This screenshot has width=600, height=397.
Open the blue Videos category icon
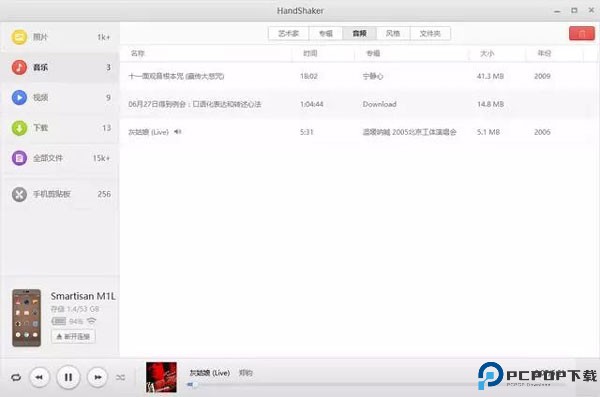tap(19, 98)
